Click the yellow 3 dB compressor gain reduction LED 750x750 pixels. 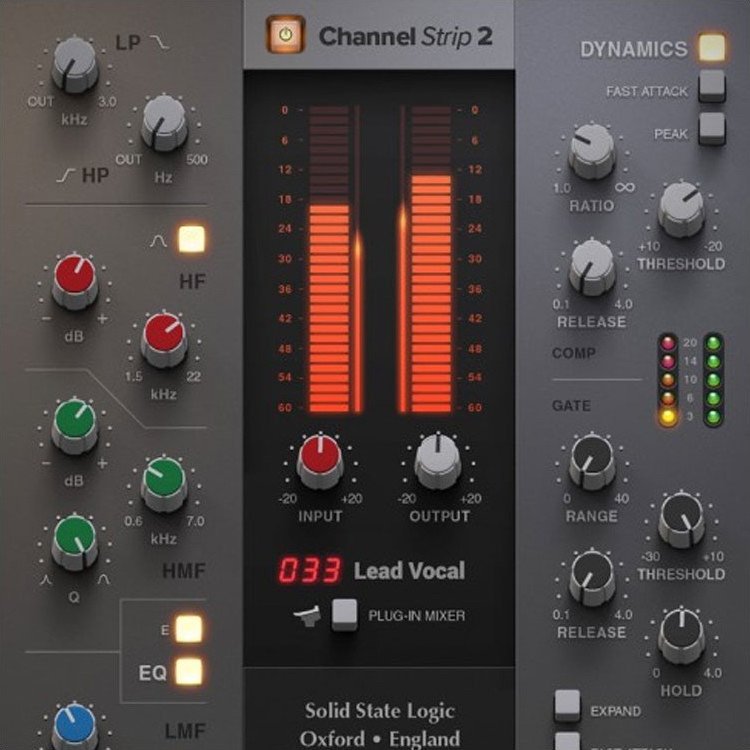click(668, 417)
